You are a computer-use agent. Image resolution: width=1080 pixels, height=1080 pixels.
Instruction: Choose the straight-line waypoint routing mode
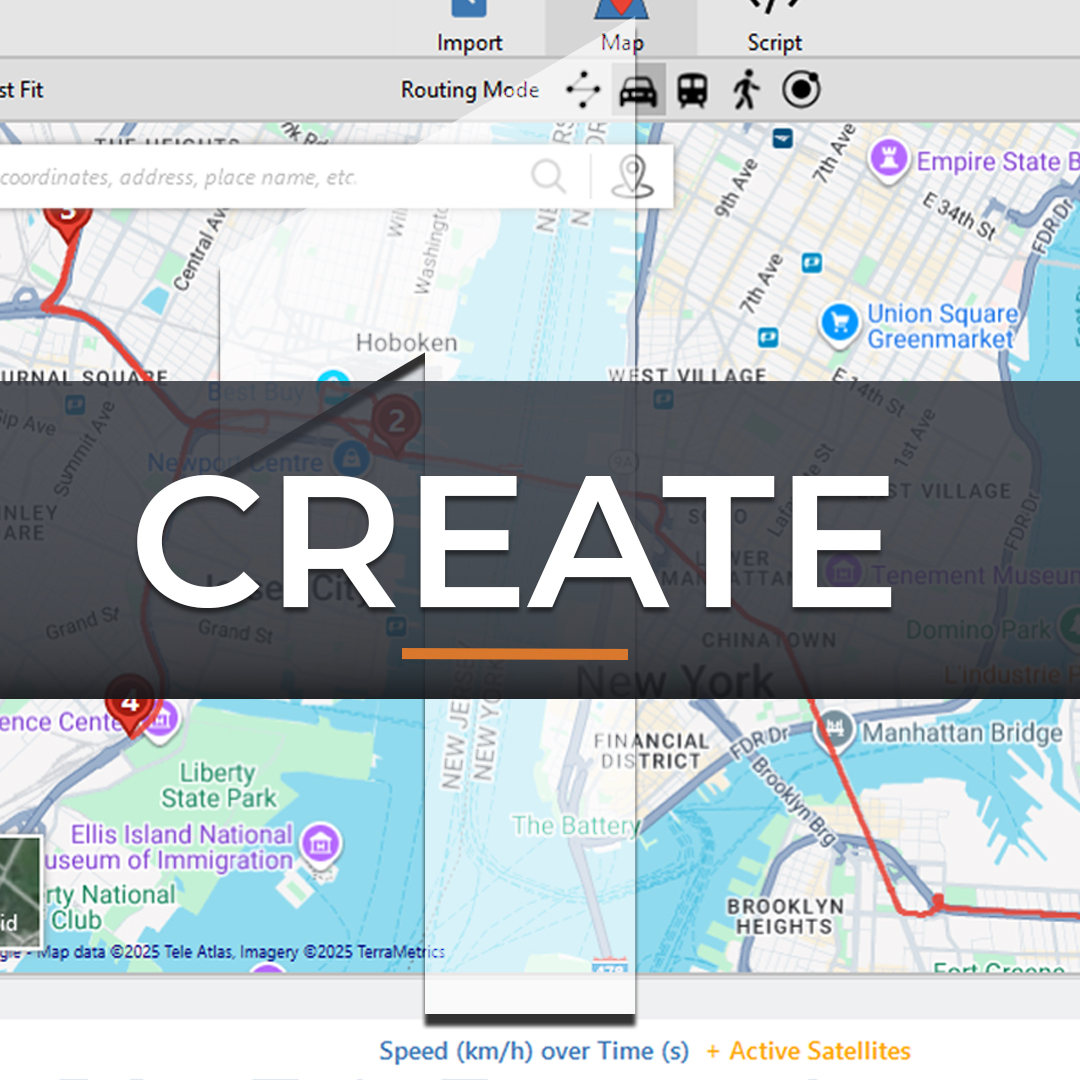[x=583, y=91]
